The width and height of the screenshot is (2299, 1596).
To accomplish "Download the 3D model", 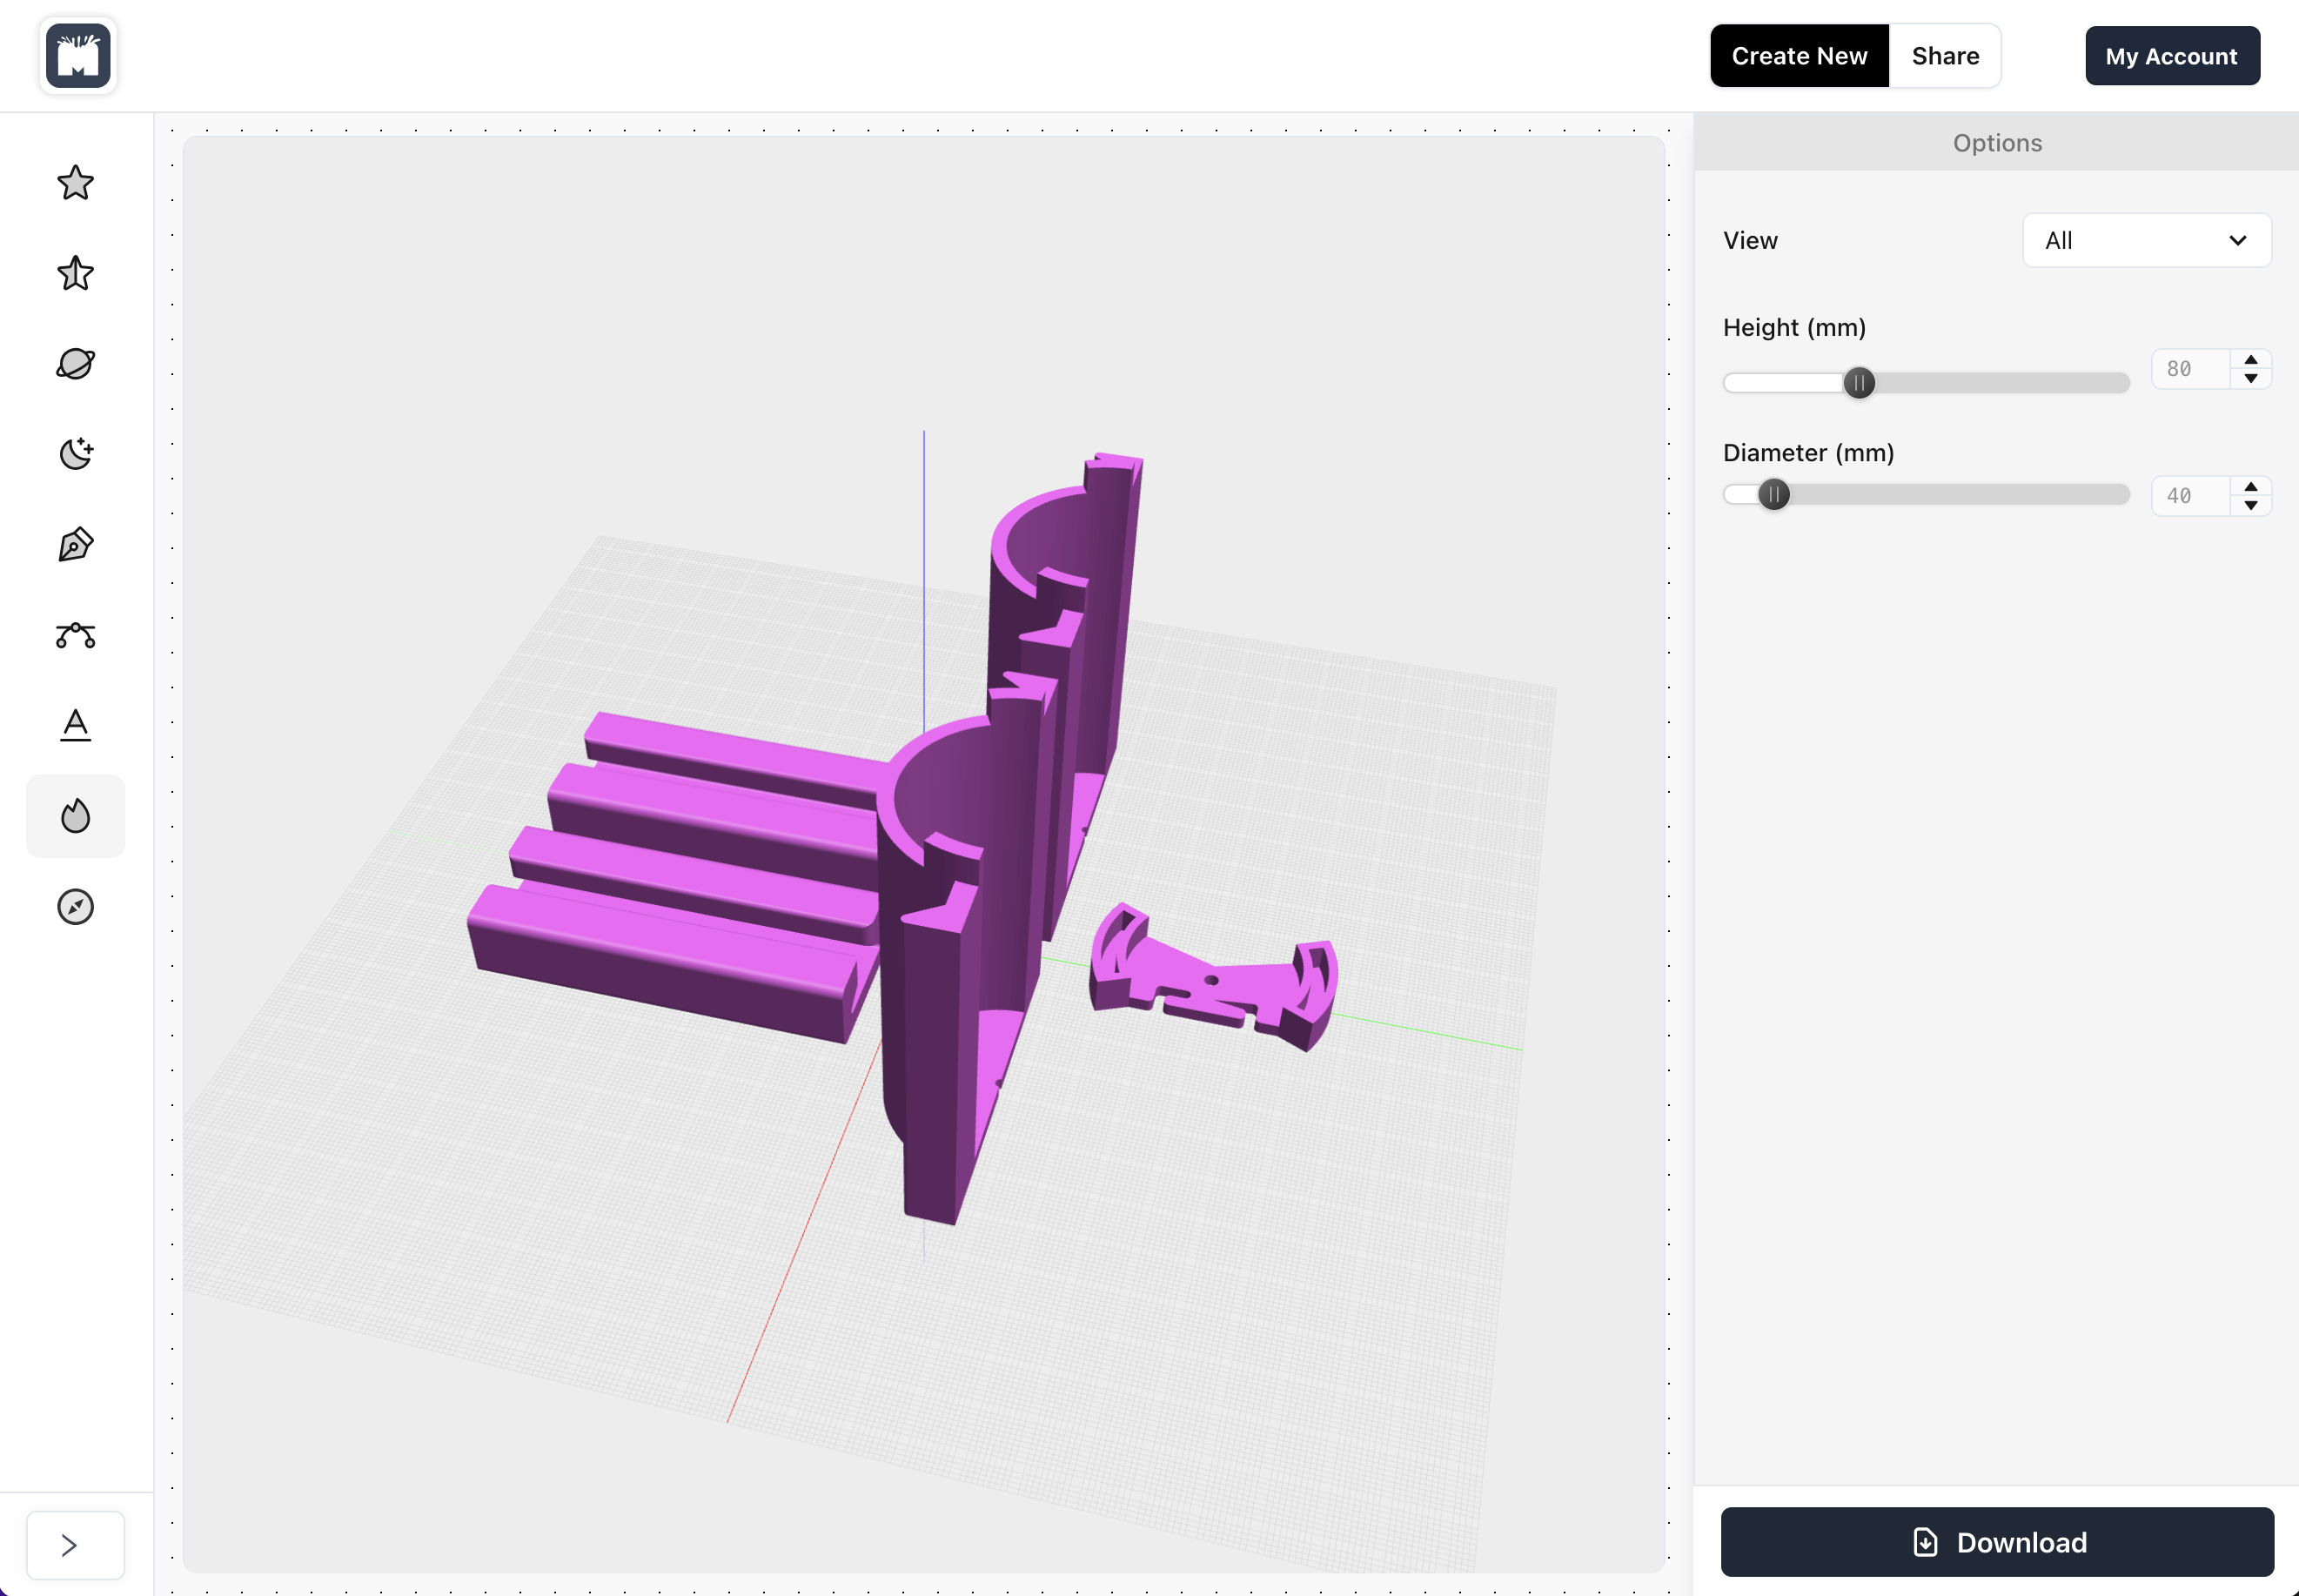I will coord(1996,1542).
